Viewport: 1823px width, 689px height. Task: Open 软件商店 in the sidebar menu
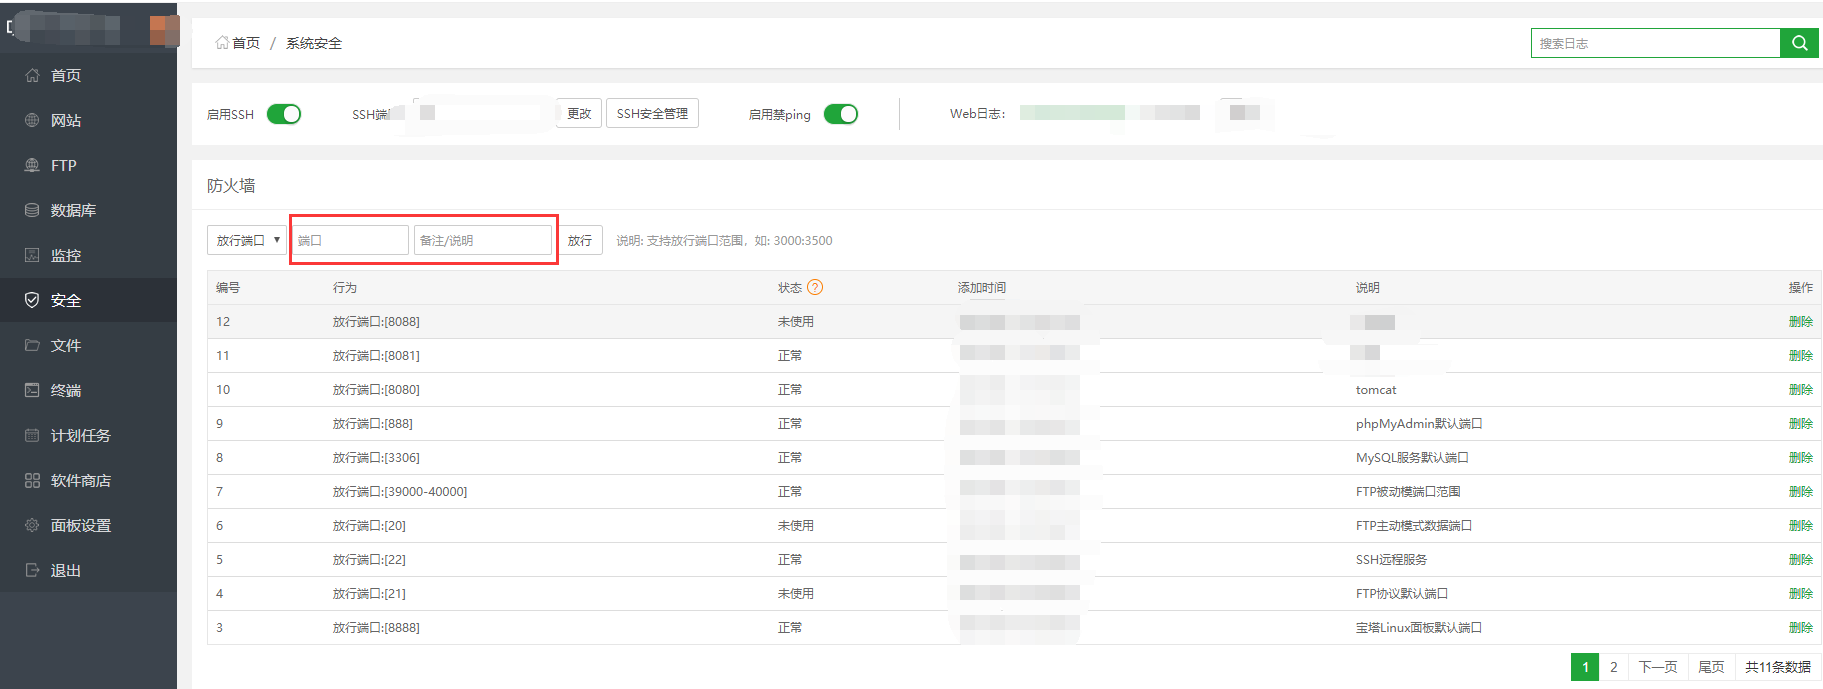coord(81,480)
